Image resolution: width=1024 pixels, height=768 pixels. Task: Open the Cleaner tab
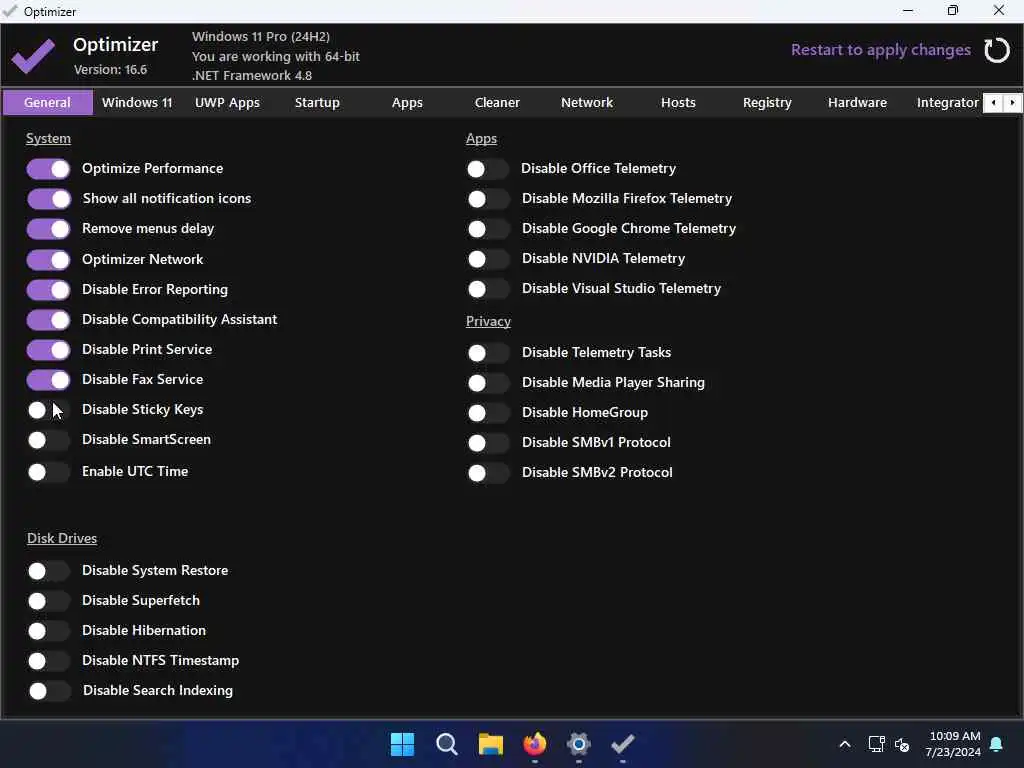point(497,103)
